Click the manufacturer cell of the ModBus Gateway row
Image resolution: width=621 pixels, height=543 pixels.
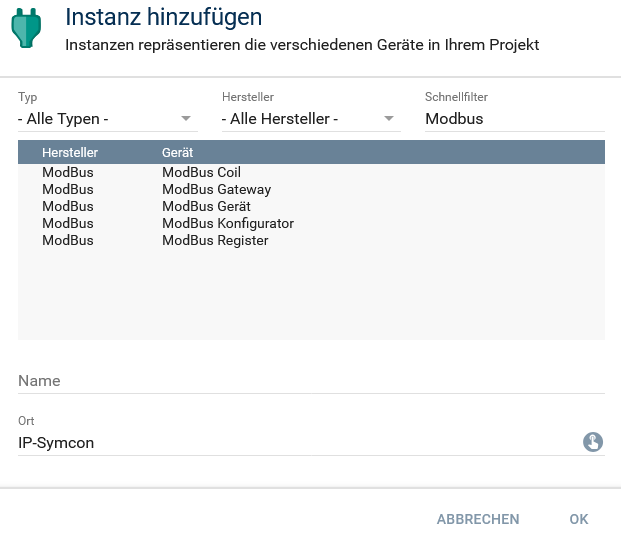[68, 189]
